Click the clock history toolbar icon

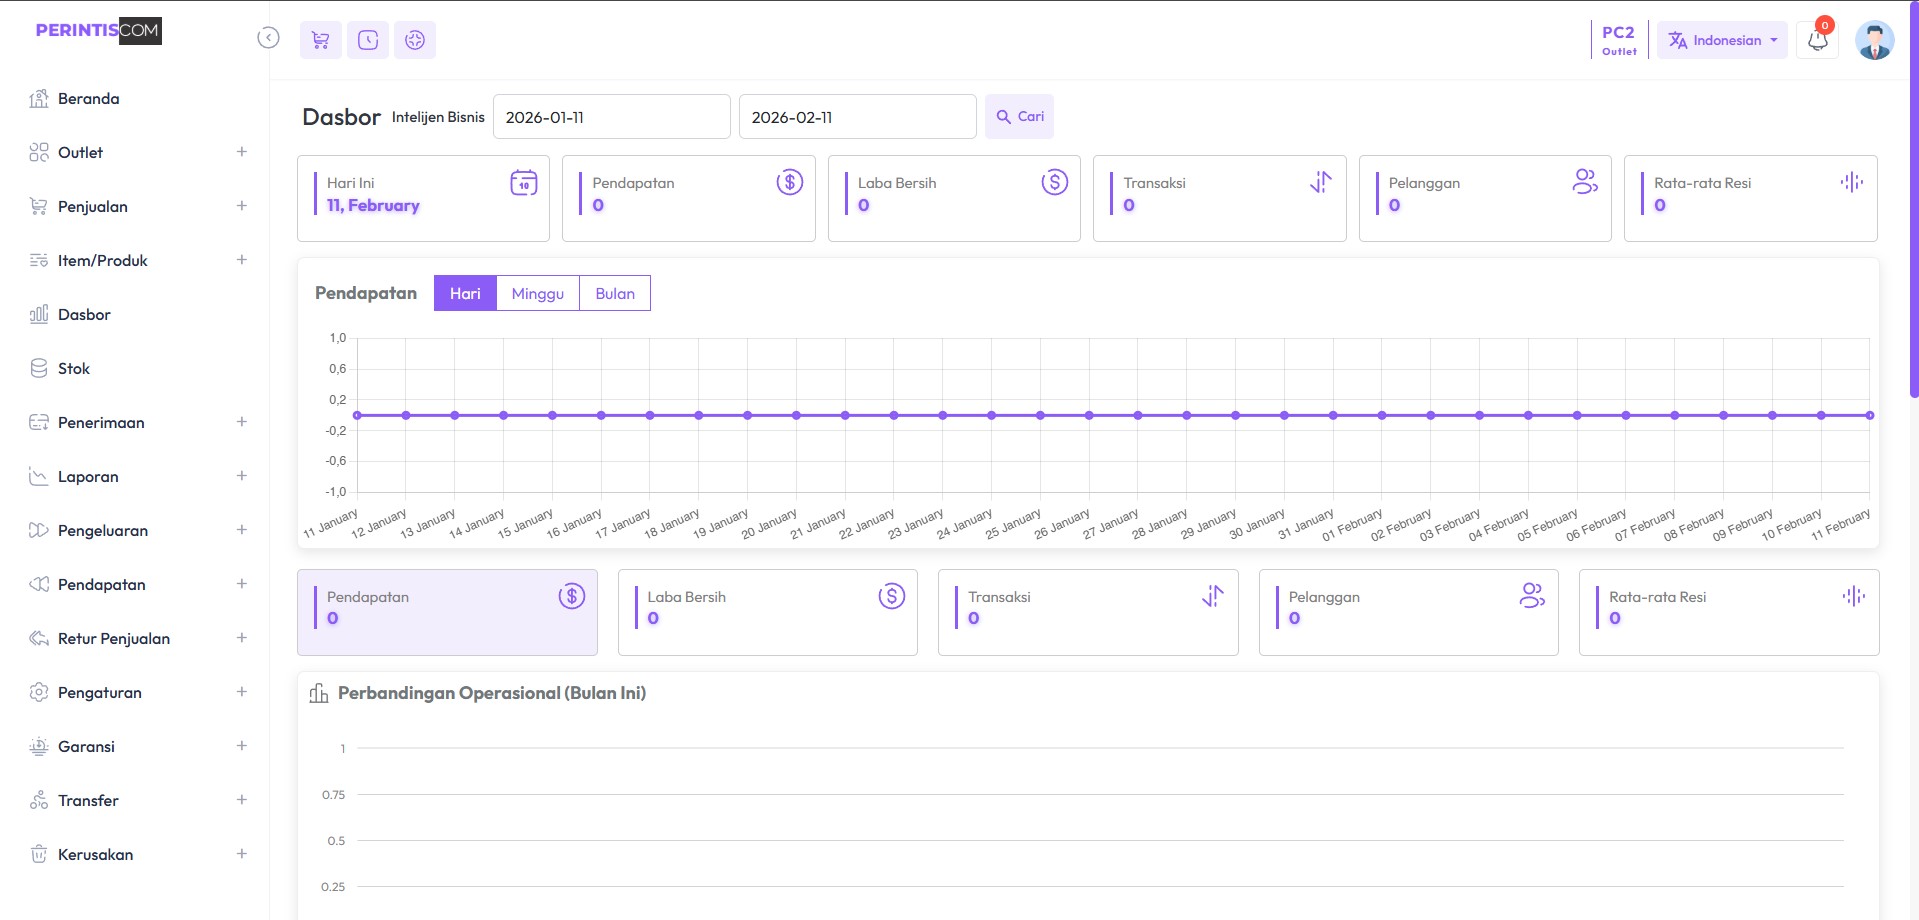[x=368, y=40]
